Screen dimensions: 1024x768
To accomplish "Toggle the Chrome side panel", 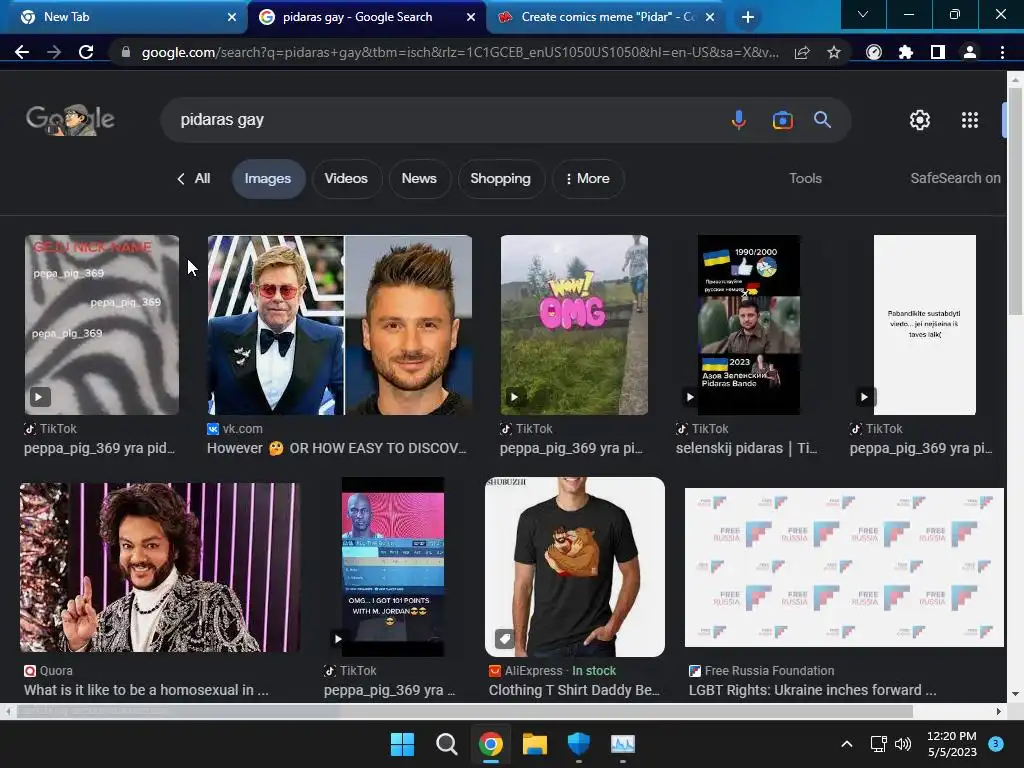I will coord(938,52).
